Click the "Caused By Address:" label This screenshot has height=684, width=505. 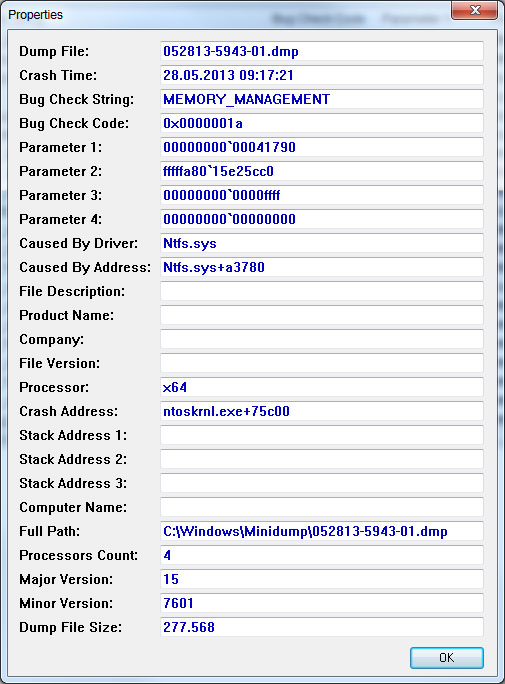pos(85,267)
